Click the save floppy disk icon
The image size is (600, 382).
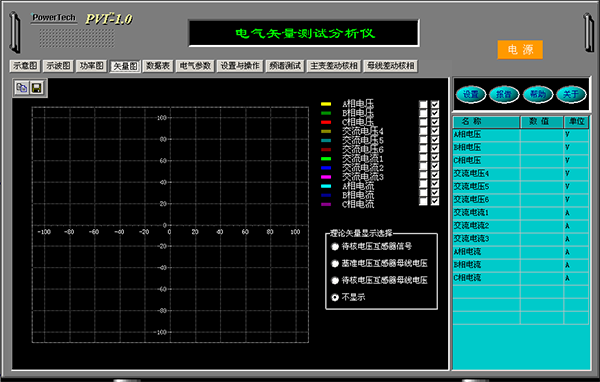click(36, 88)
